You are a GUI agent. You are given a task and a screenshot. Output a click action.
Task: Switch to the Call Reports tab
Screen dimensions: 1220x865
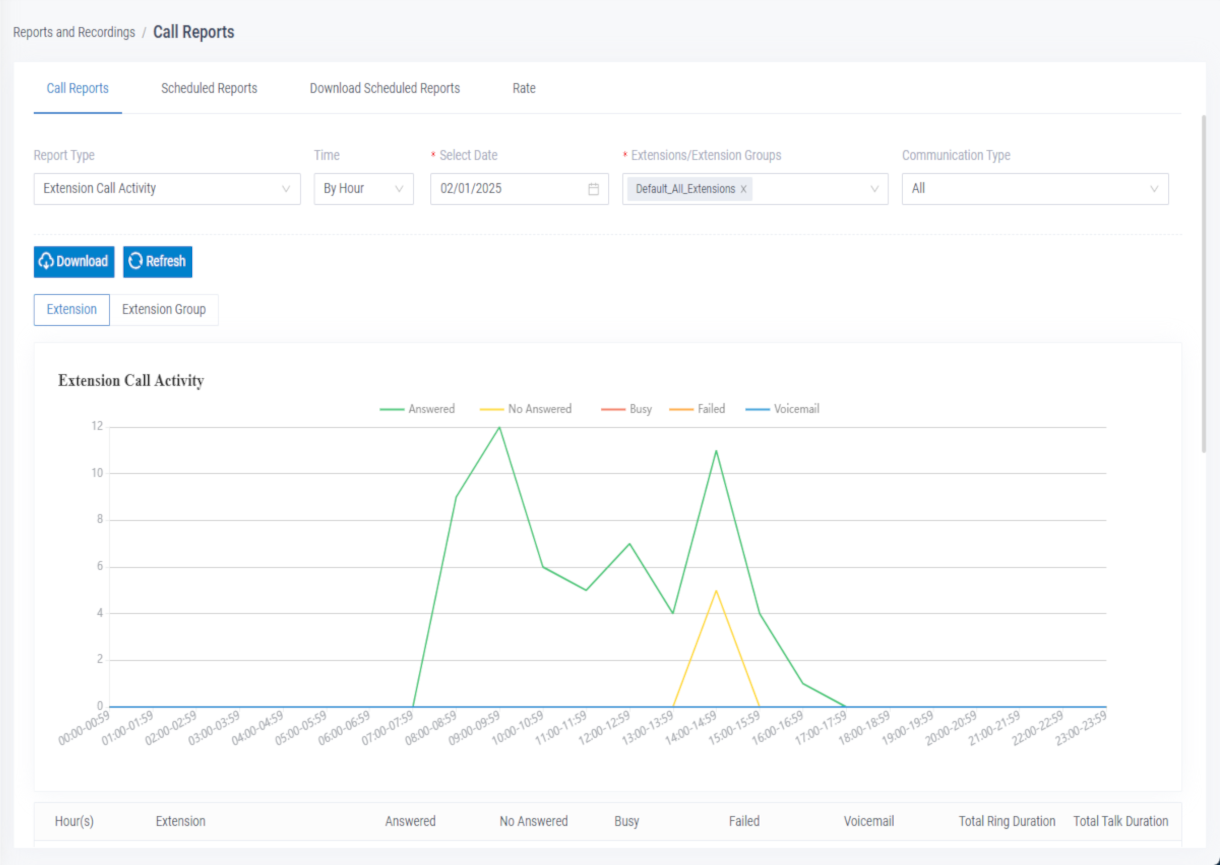78,88
